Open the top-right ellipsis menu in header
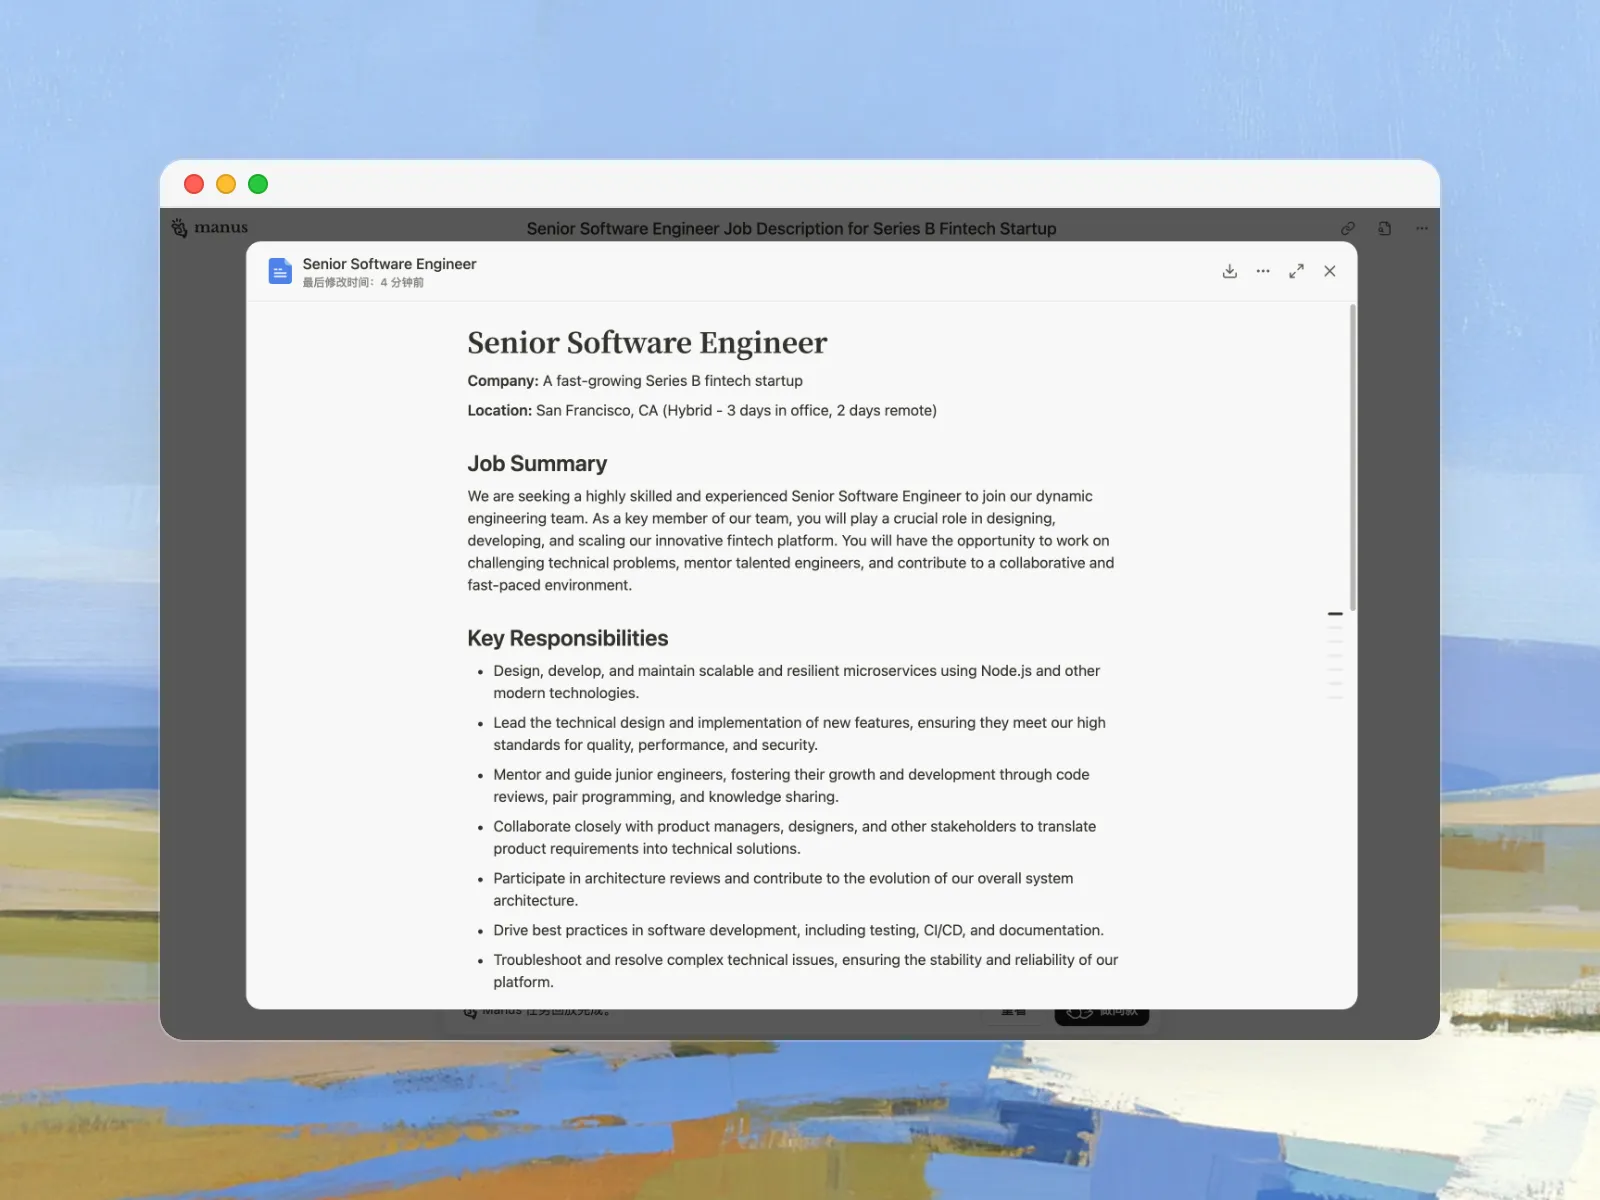 click(x=1422, y=228)
